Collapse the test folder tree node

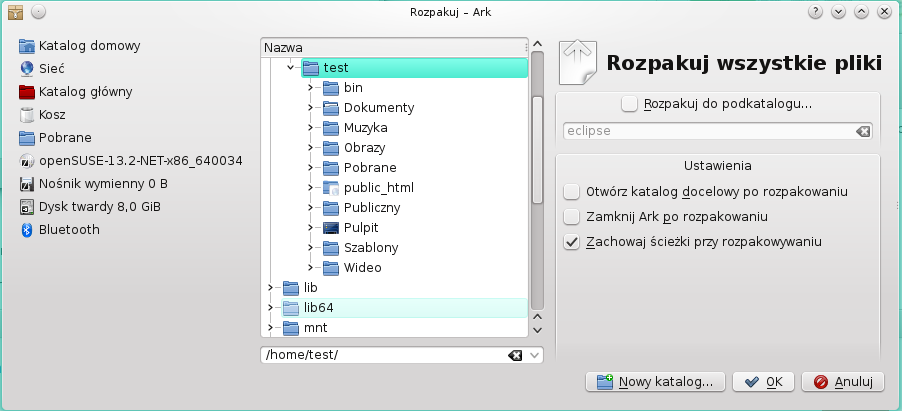tap(290, 68)
